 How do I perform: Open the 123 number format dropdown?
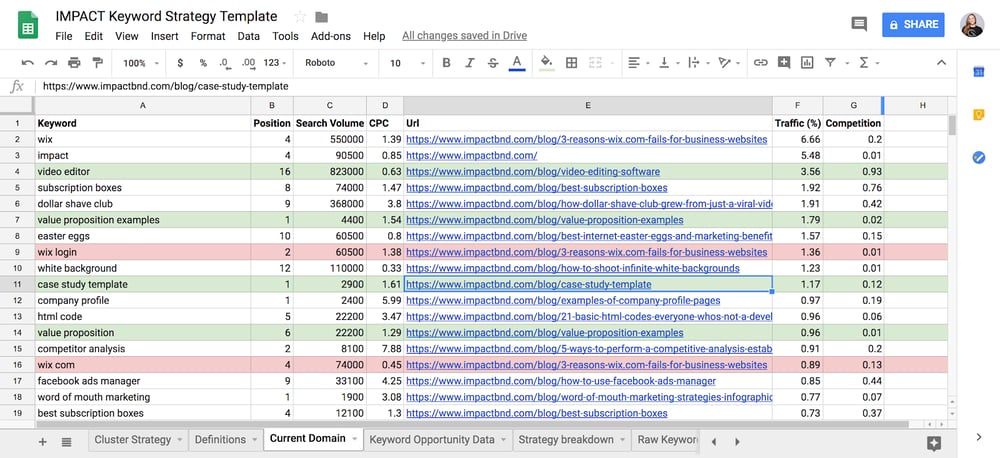click(x=274, y=63)
